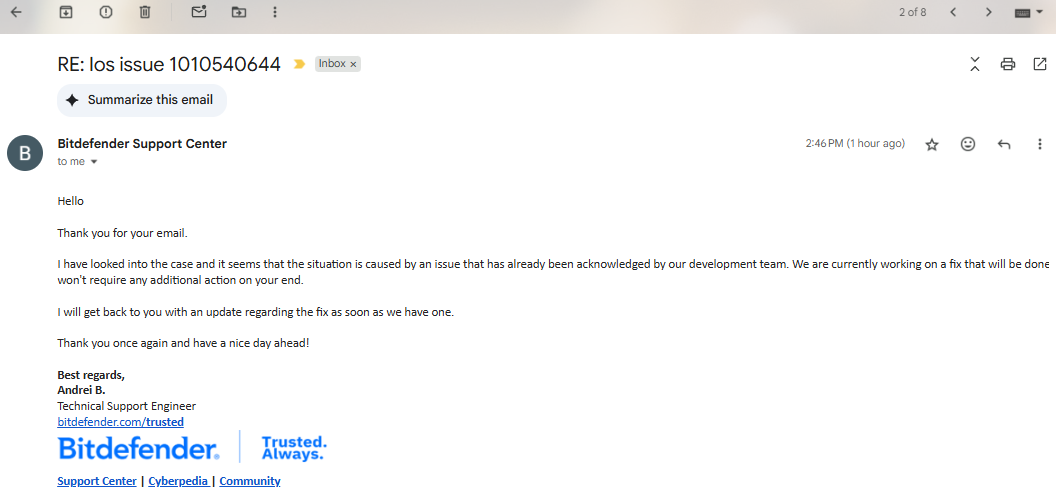Go to the older email arrow
The width and height of the screenshot is (1056, 504).
989,12
